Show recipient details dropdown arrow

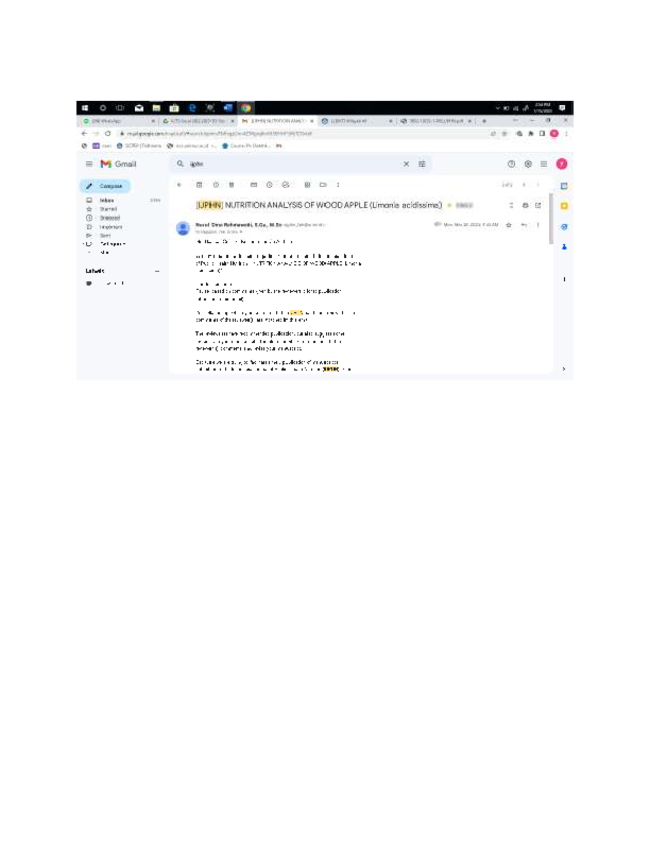click(x=241, y=232)
